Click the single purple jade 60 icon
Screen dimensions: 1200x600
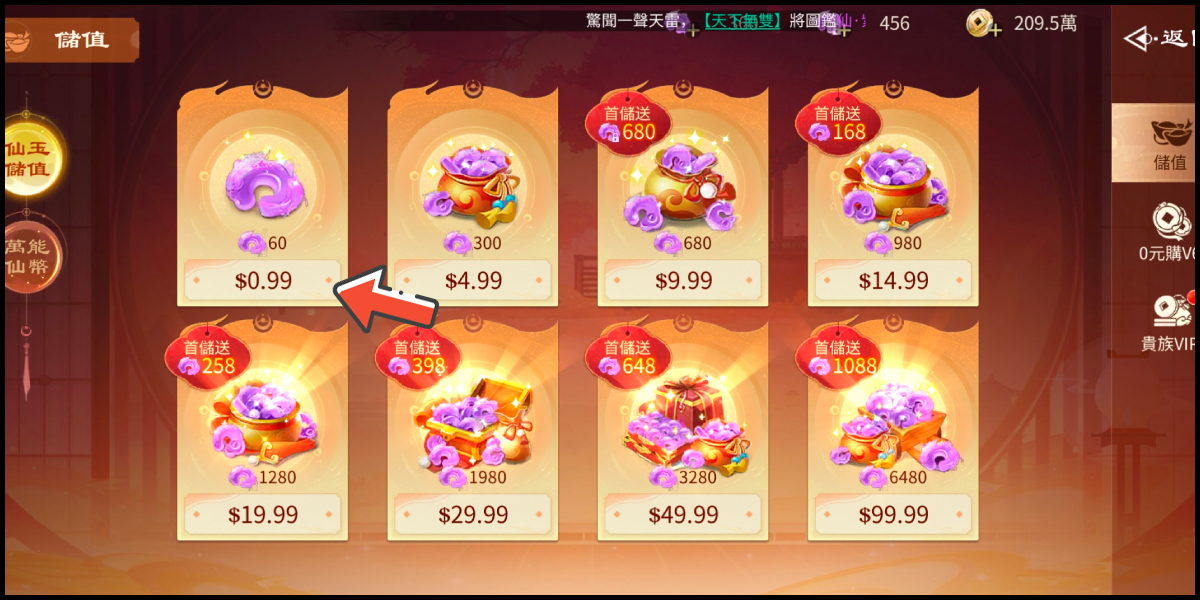(263, 185)
